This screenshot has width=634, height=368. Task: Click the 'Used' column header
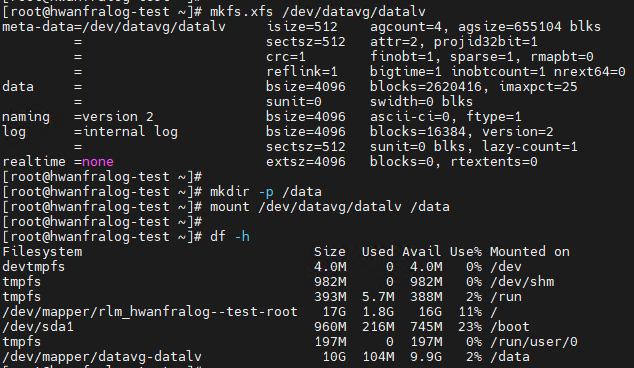tap(378, 252)
